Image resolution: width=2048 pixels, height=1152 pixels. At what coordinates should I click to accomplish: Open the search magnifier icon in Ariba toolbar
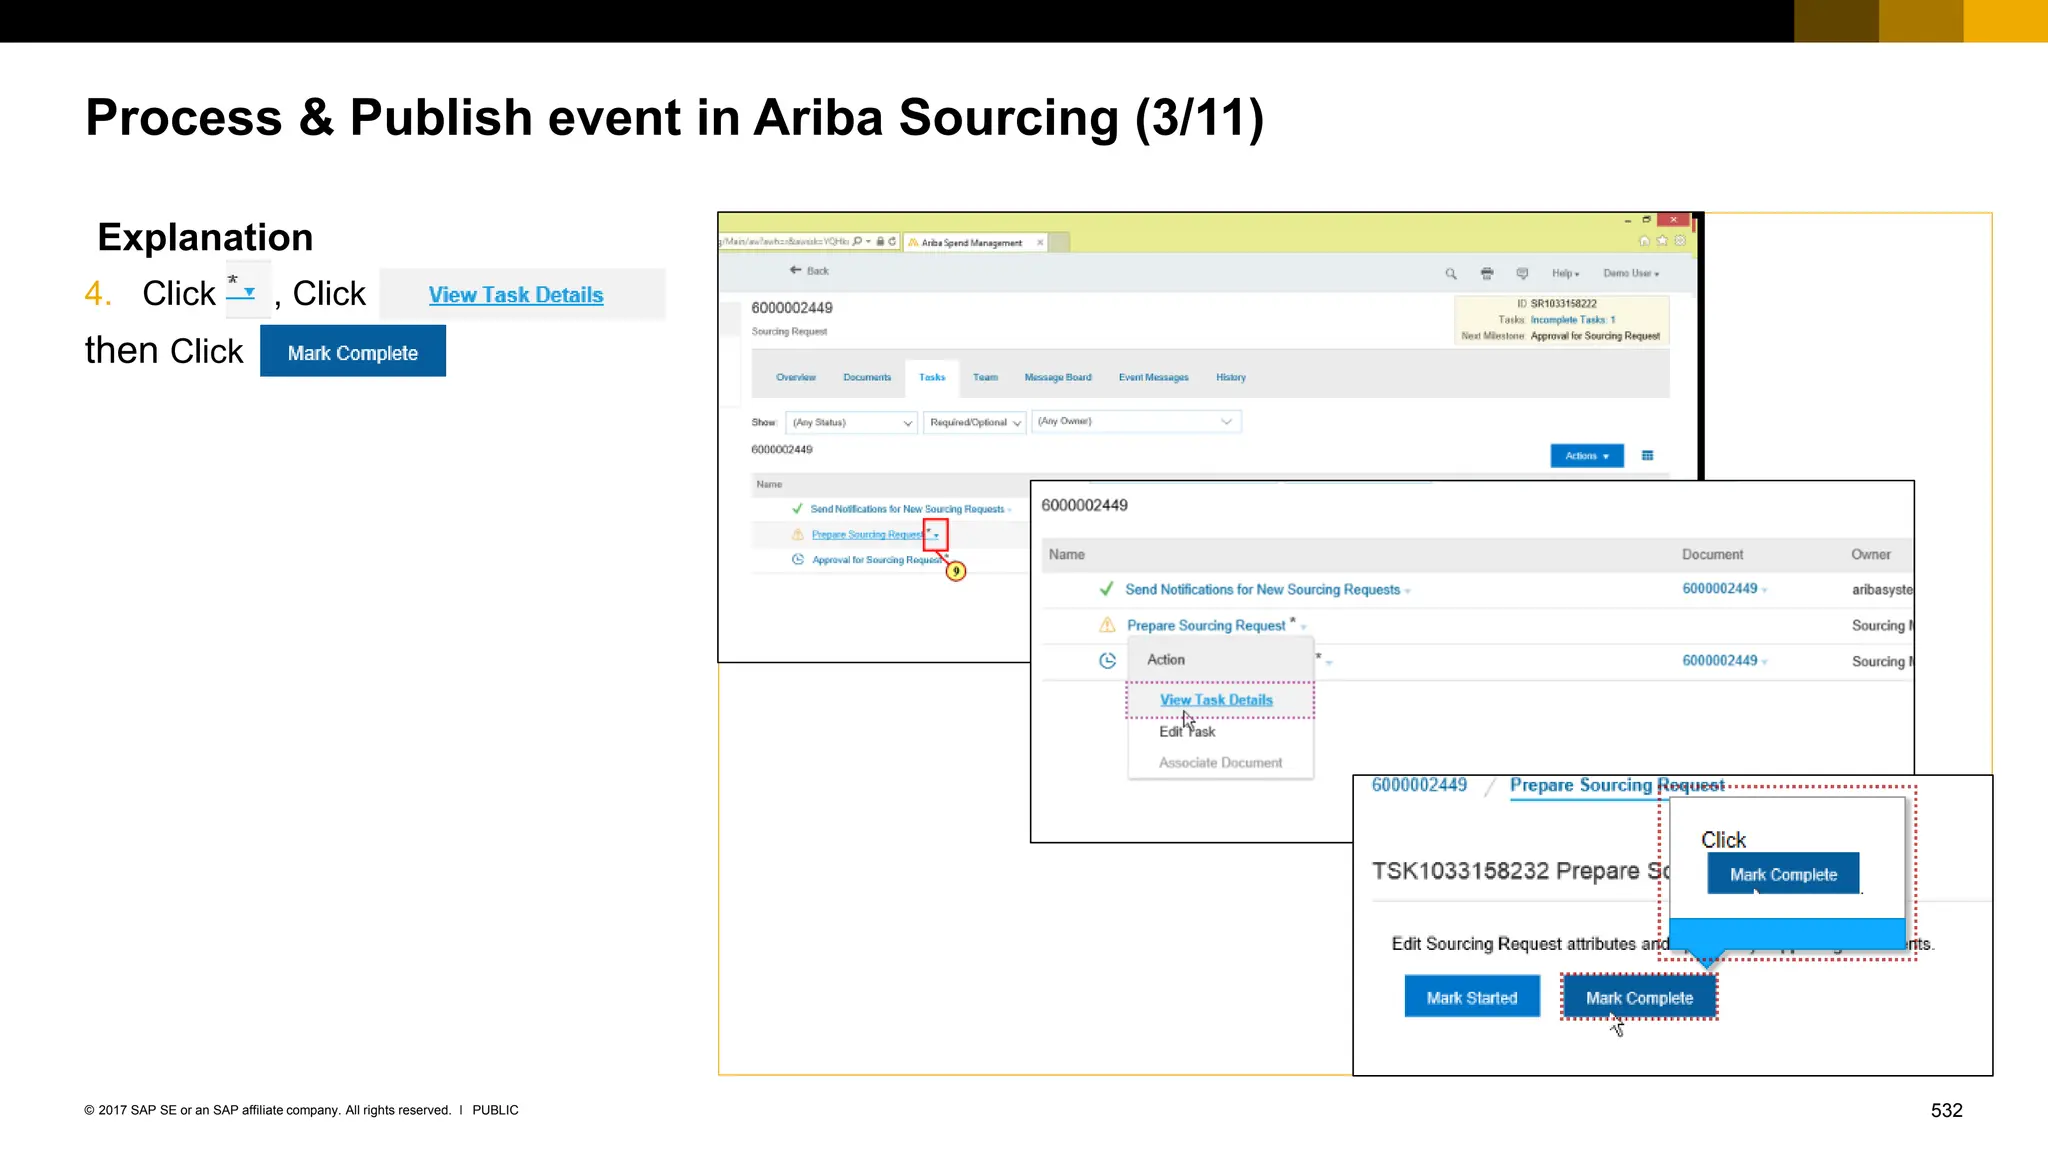coord(1451,273)
